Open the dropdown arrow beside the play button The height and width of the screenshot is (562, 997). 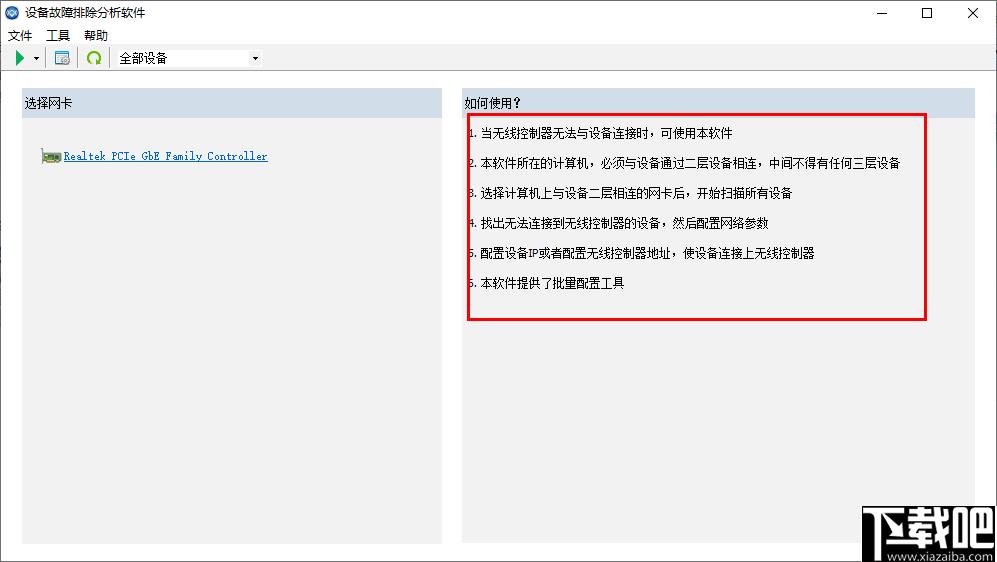[x=36, y=58]
